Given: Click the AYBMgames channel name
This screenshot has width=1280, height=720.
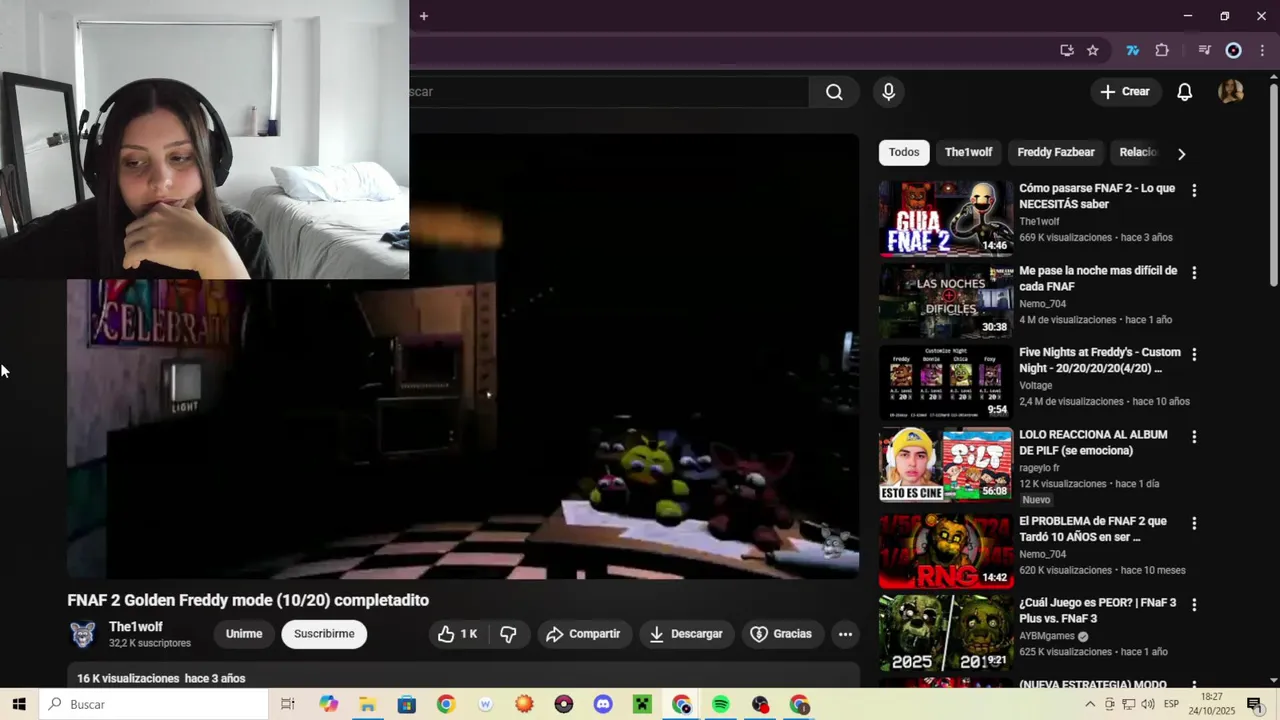Looking at the screenshot, I should 1045,636.
